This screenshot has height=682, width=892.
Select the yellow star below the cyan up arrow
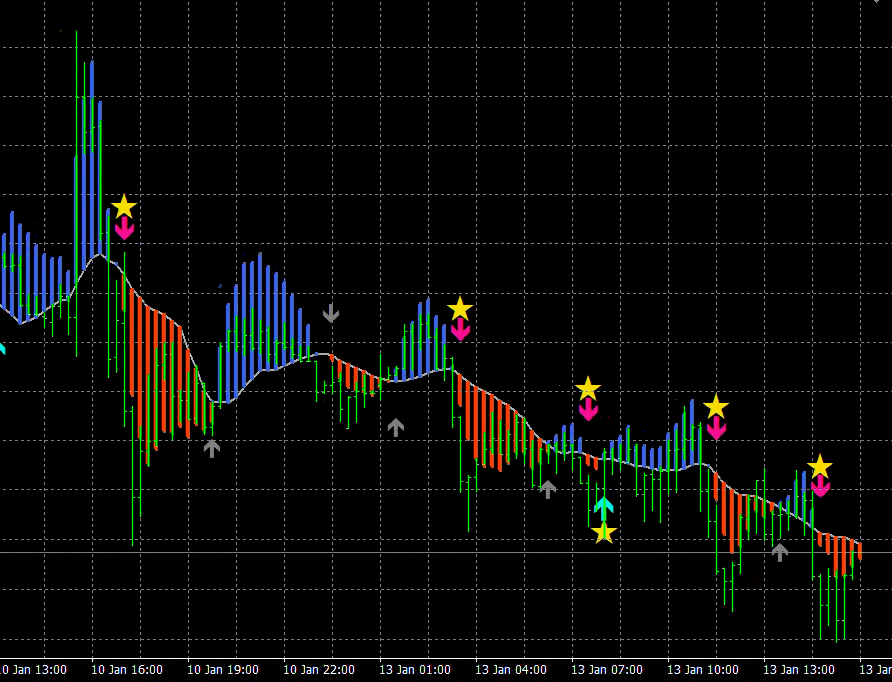pos(603,532)
